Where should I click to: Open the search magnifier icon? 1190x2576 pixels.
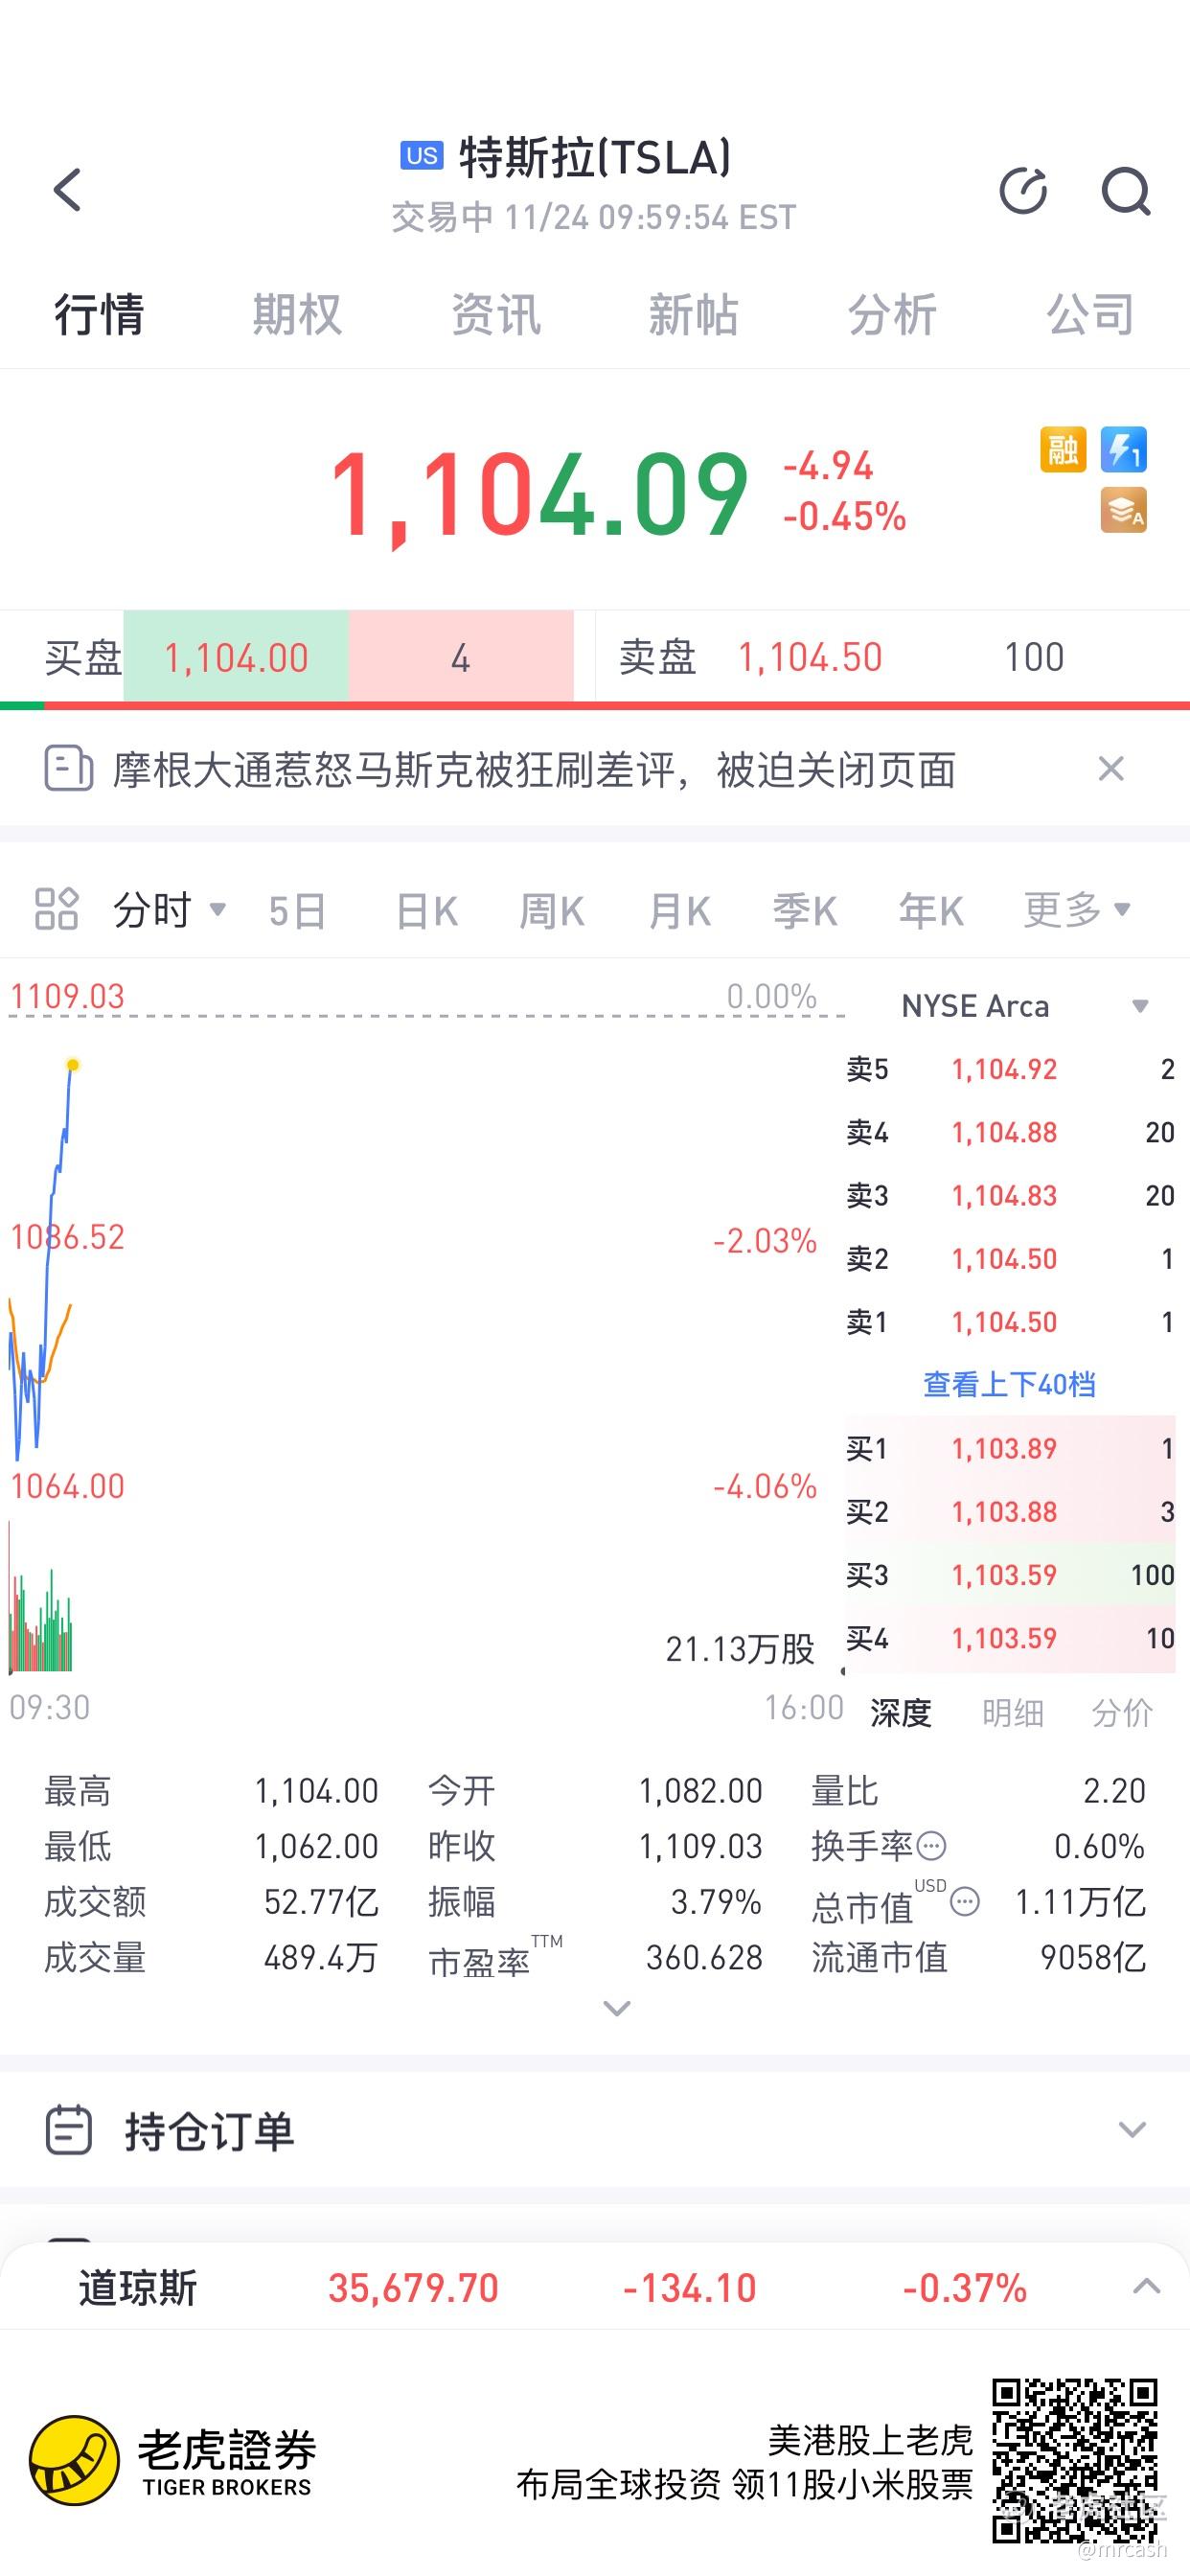pos(1126,191)
